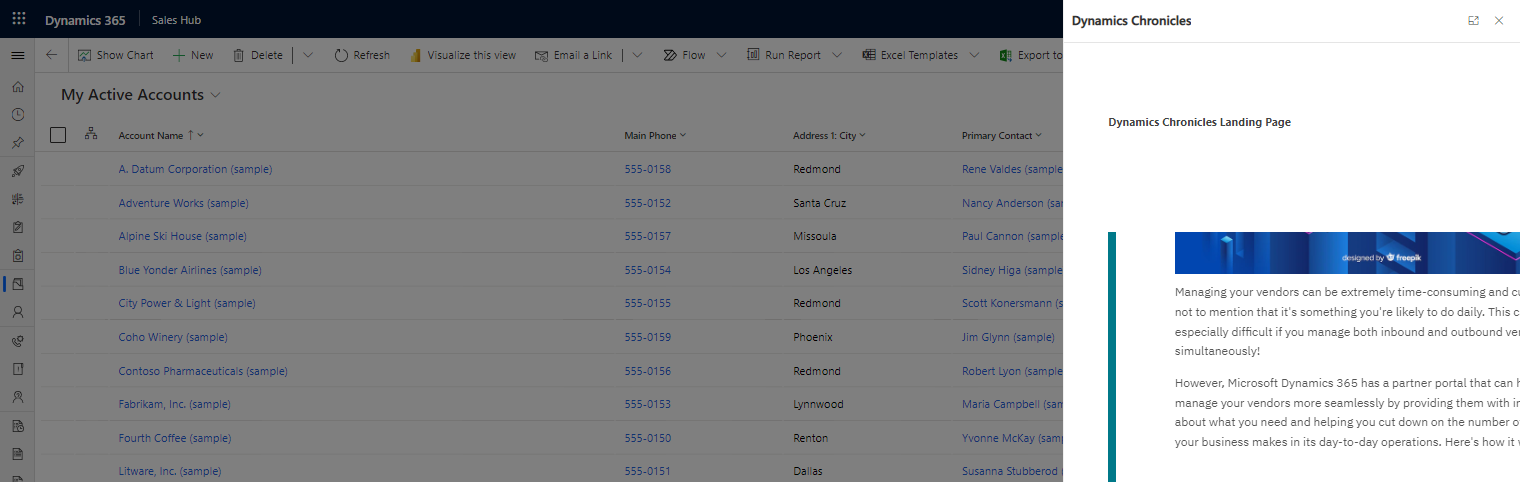
Task: Click the Dynamics Chronicles Landing Page heading
Action: click(x=1199, y=122)
